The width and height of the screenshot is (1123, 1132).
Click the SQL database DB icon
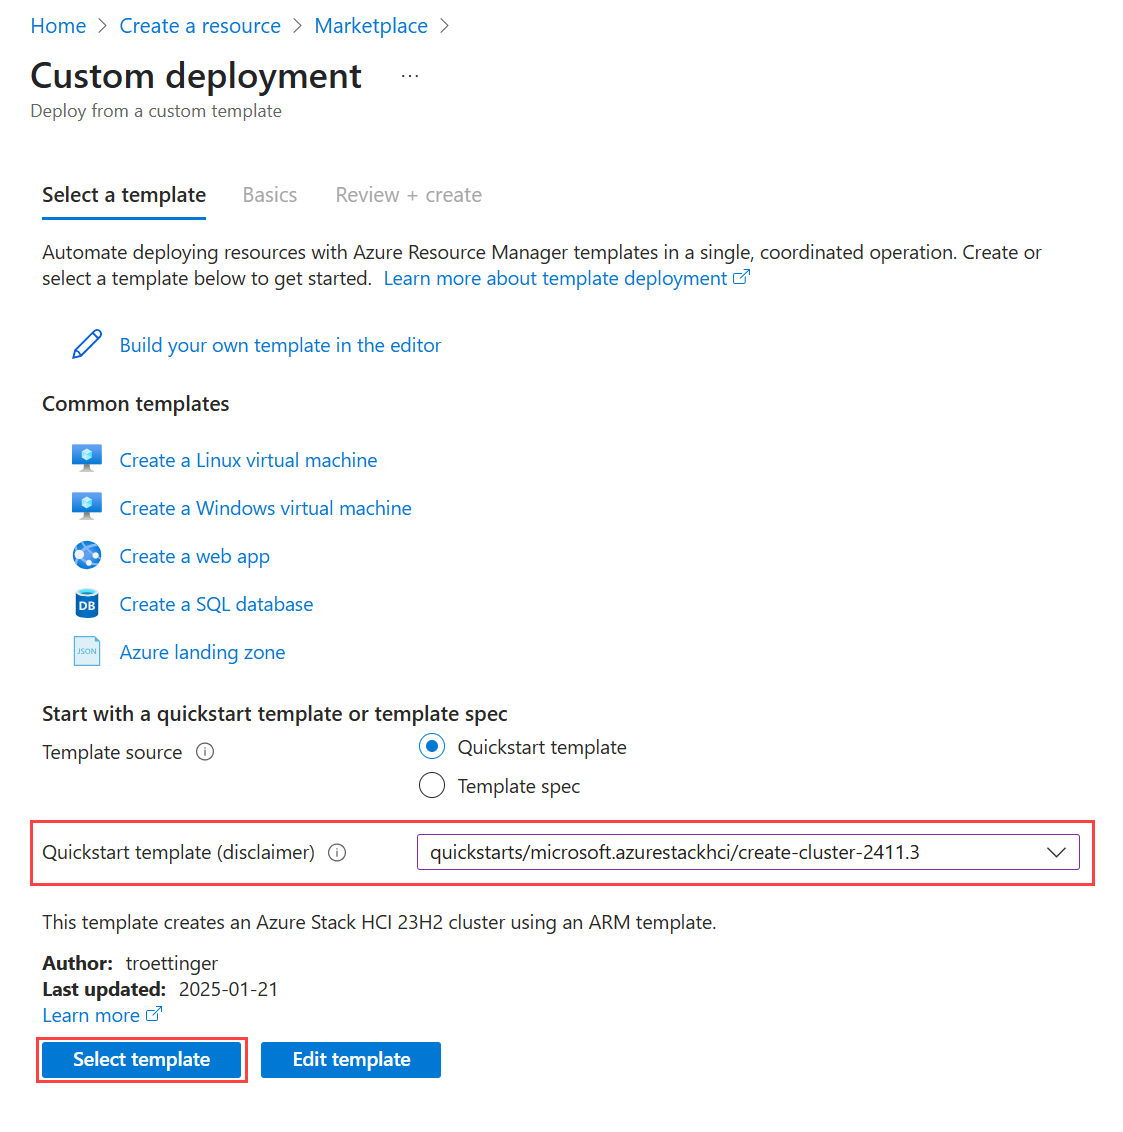click(87, 604)
